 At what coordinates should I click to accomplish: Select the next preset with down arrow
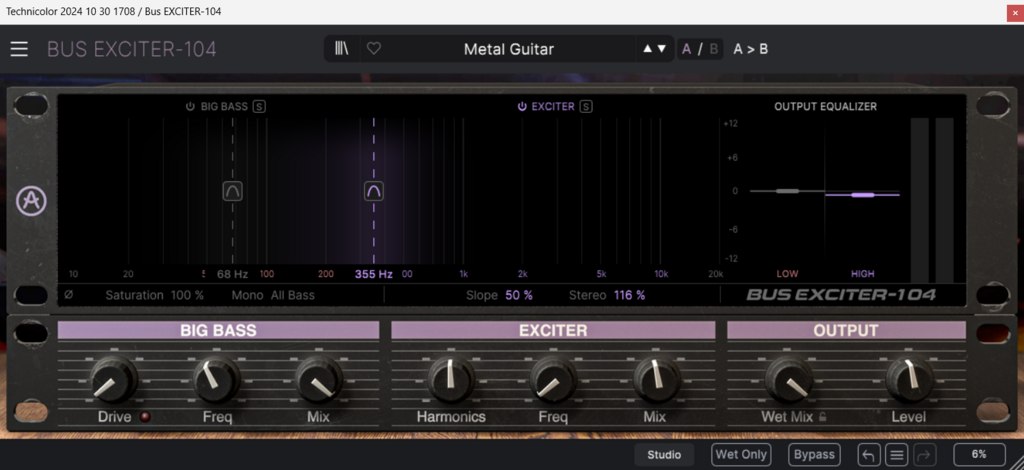pos(662,48)
